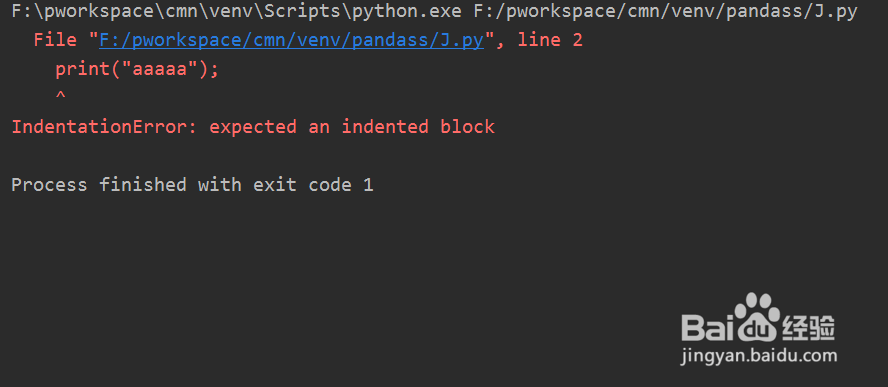Click the 'Bai' letters of the Baidu logo
This screenshot has width=888, height=387.
(708, 326)
